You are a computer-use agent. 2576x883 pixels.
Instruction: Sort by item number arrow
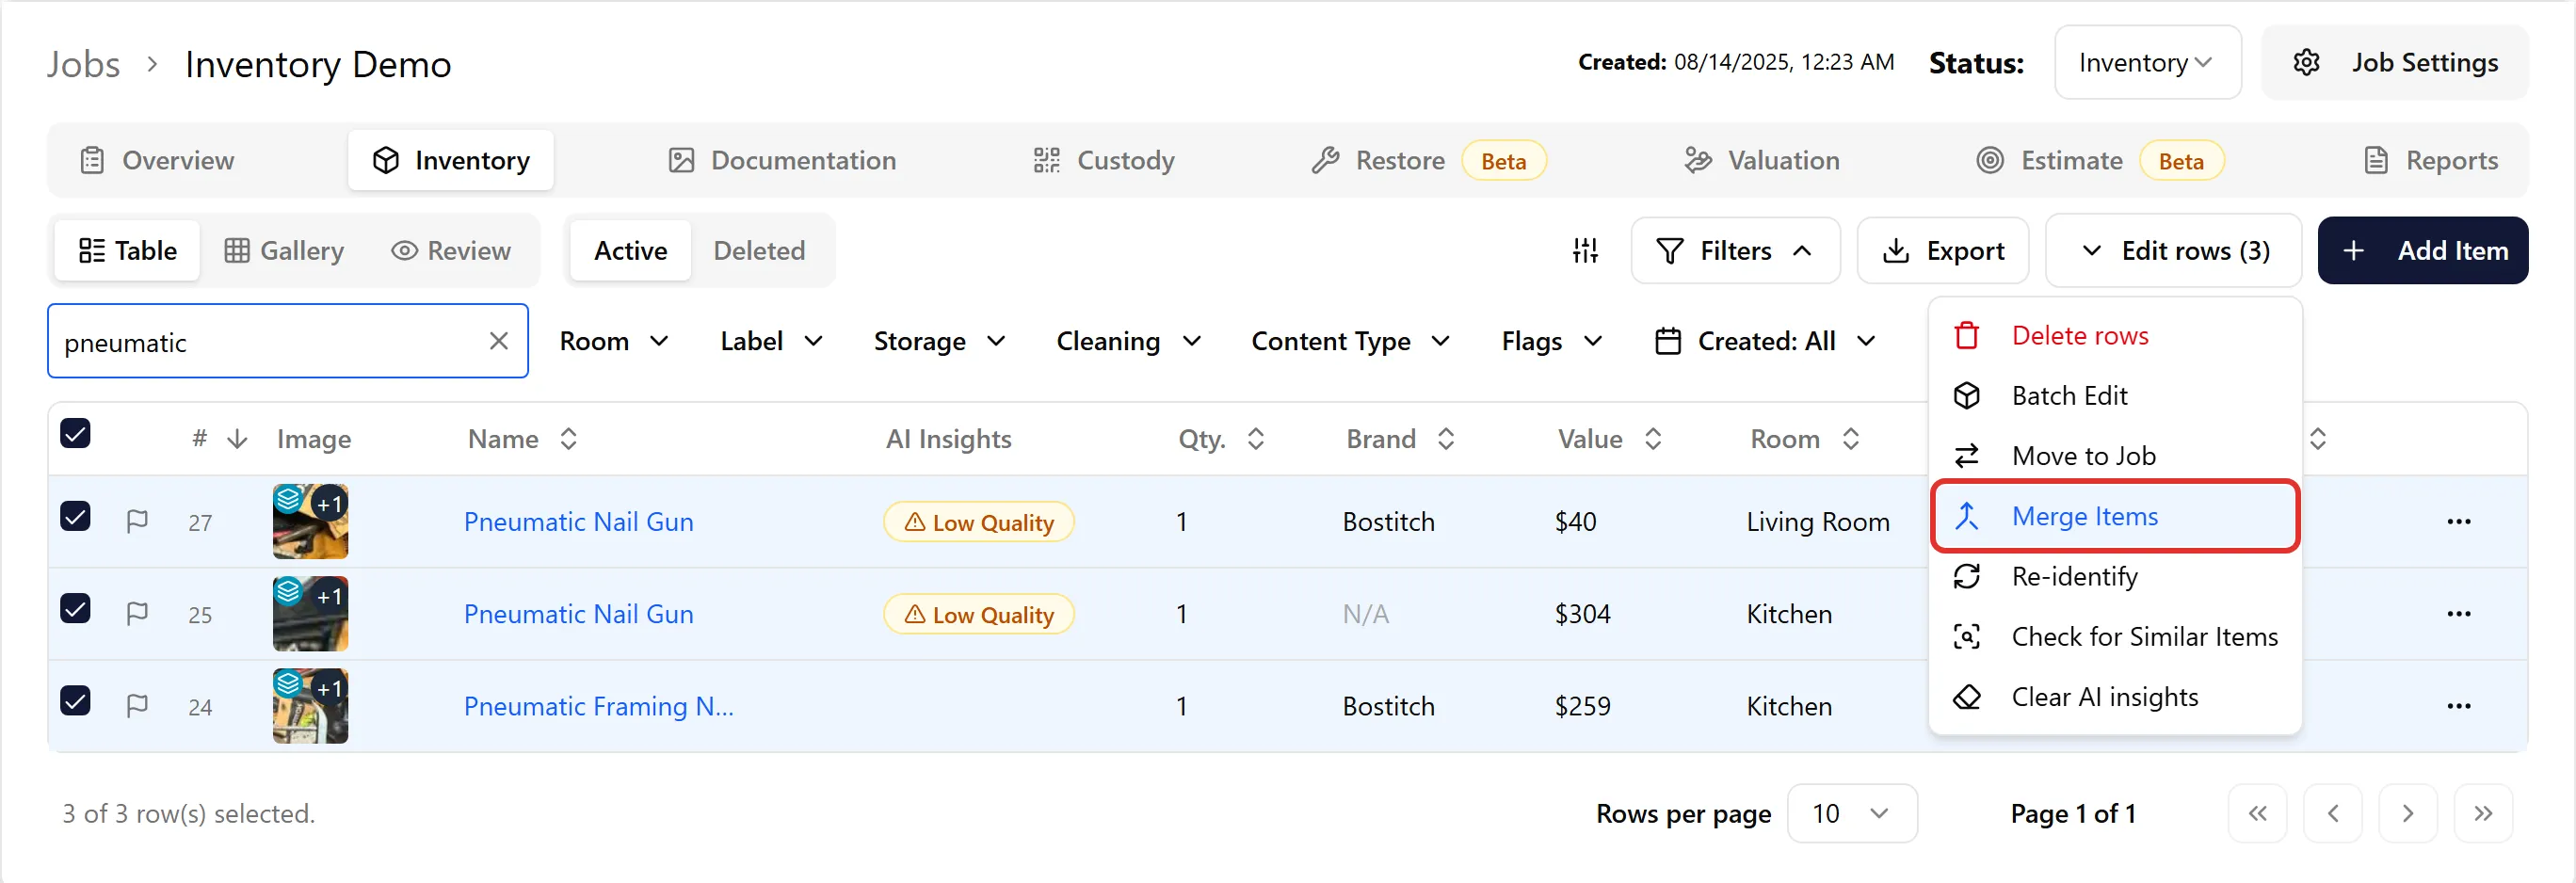pos(237,439)
